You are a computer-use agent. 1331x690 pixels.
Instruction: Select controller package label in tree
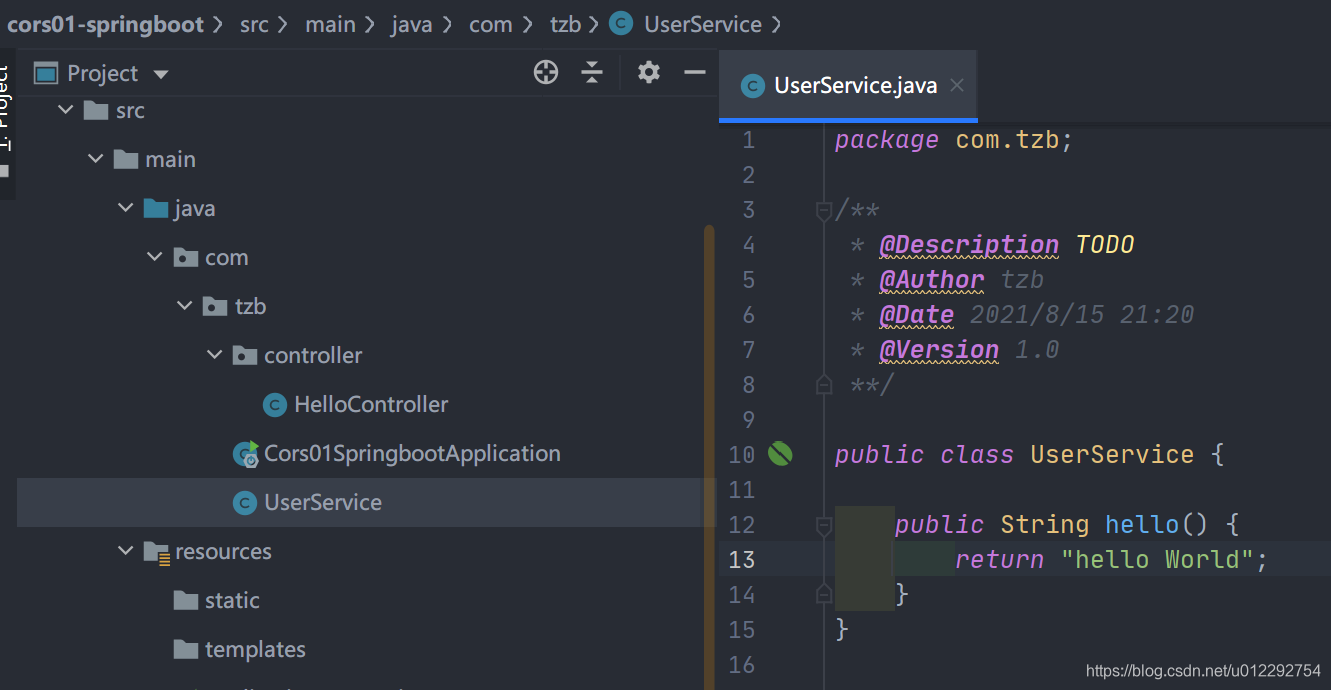tap(313, 355)
